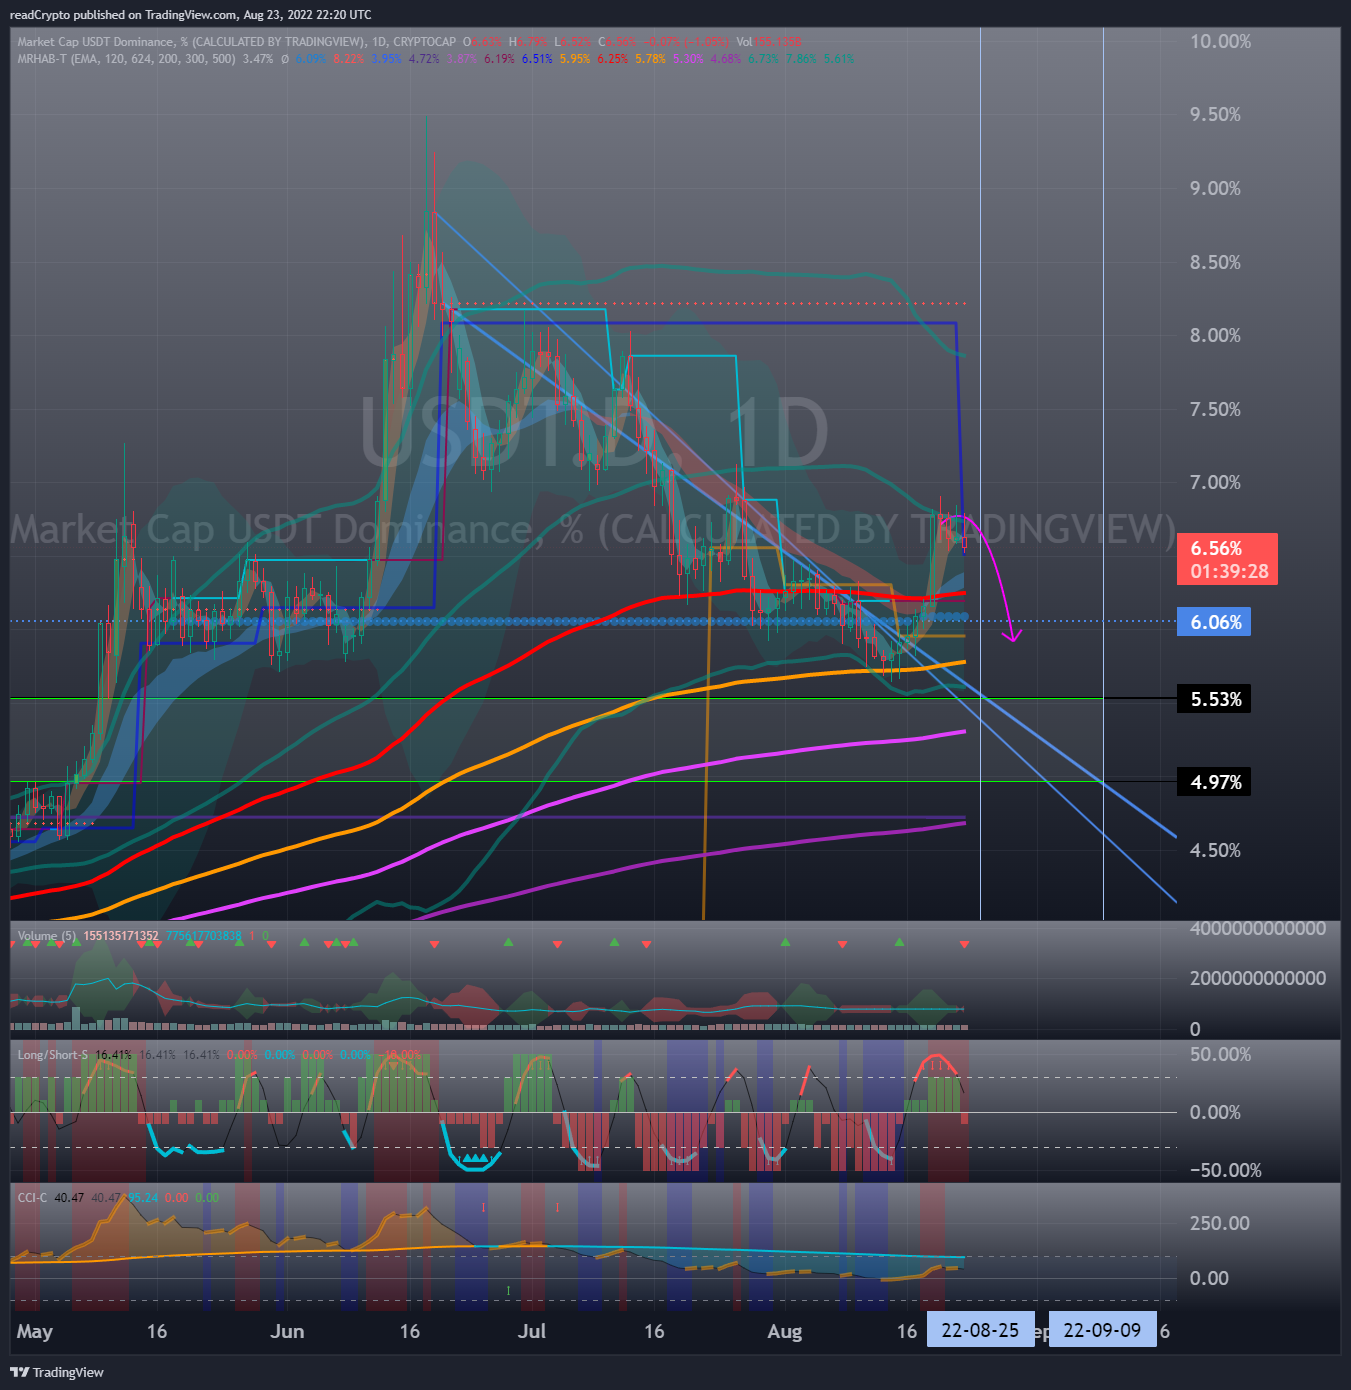Click the 2000000000000 volume axis label
The height and width of the screenshot is (1390, 1351).
click(x=1258, y=978)
